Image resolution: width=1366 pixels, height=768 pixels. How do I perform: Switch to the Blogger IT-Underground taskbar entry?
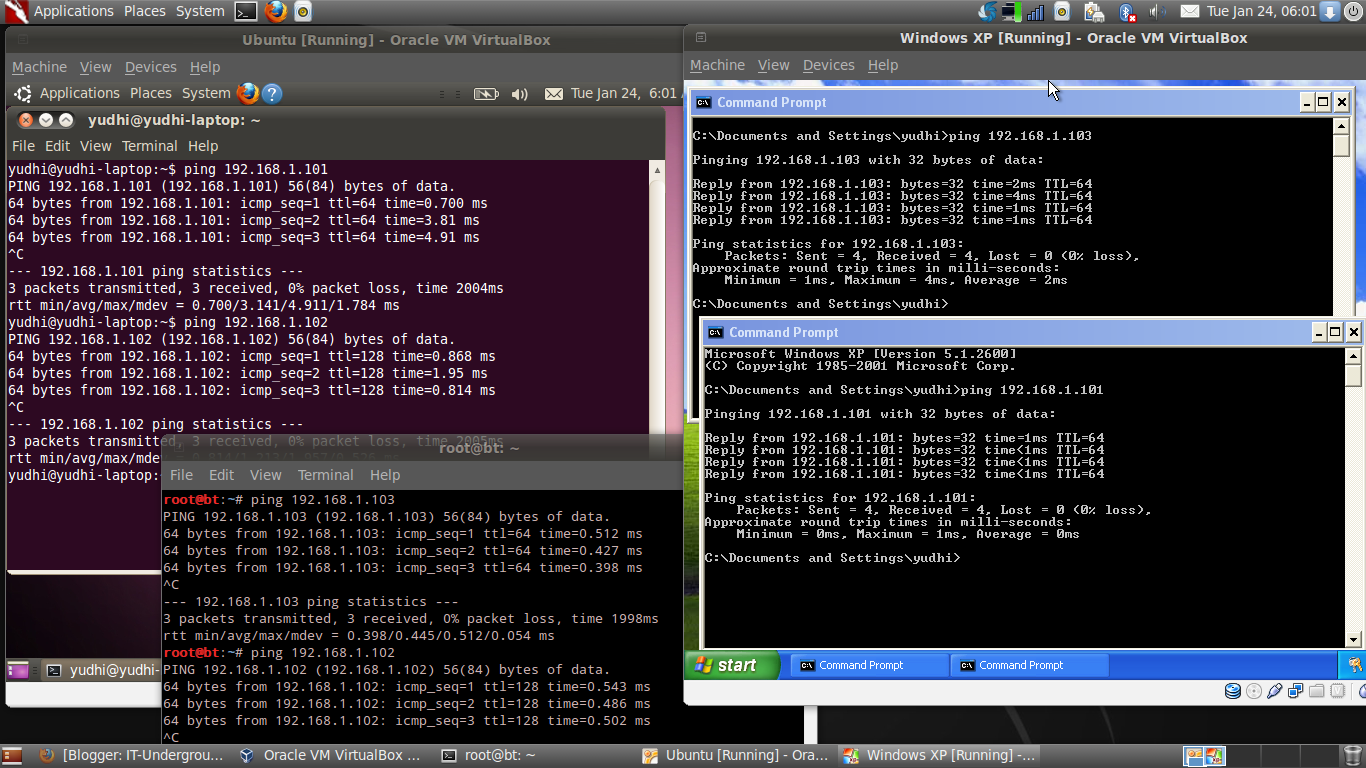click(131, 755)
